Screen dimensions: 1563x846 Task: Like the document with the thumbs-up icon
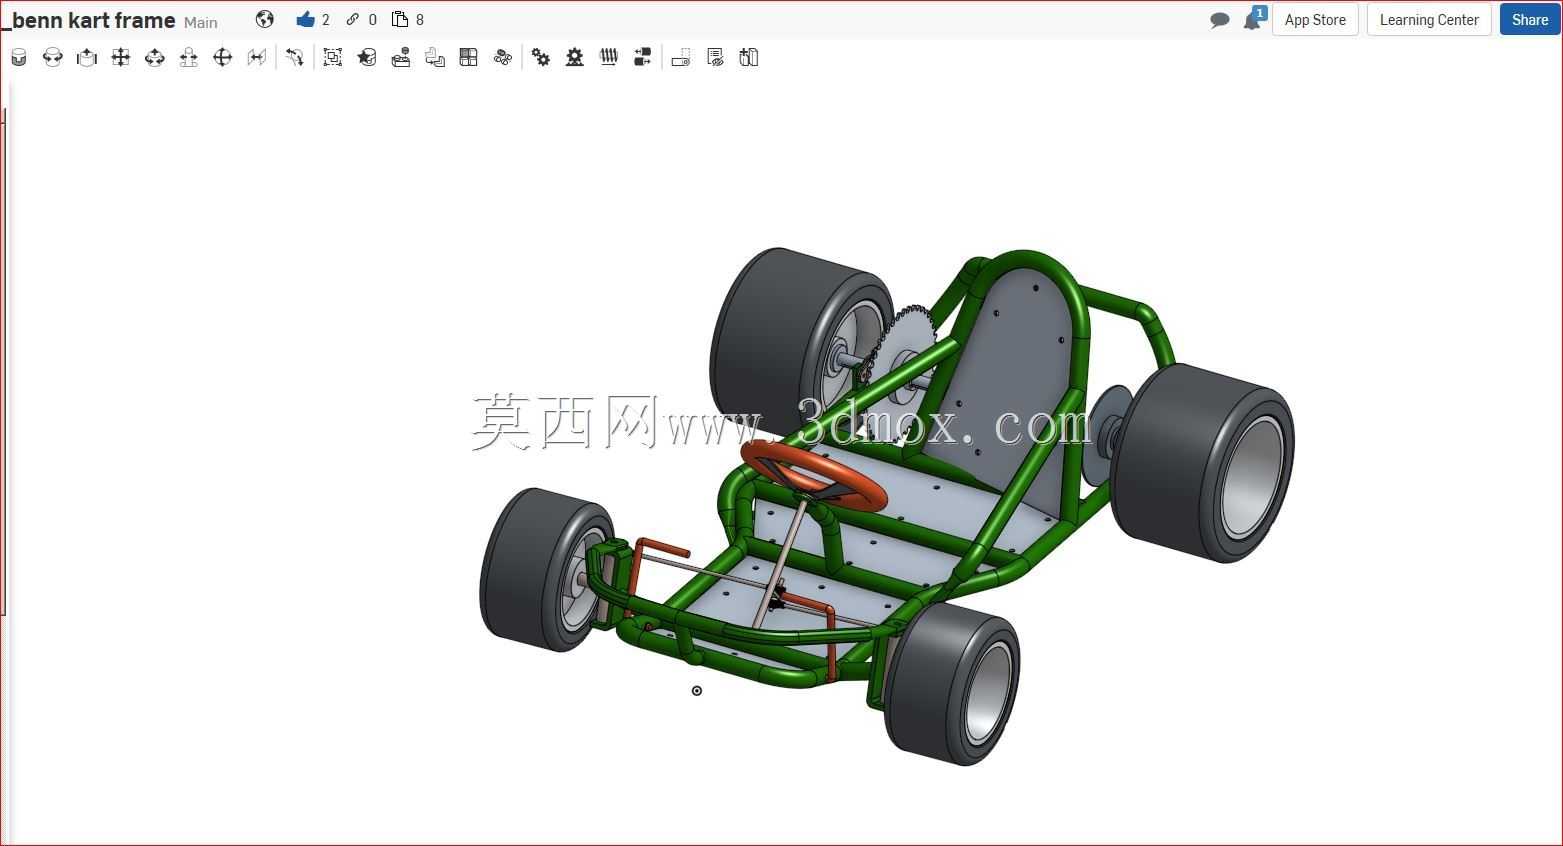pos(306,19)
